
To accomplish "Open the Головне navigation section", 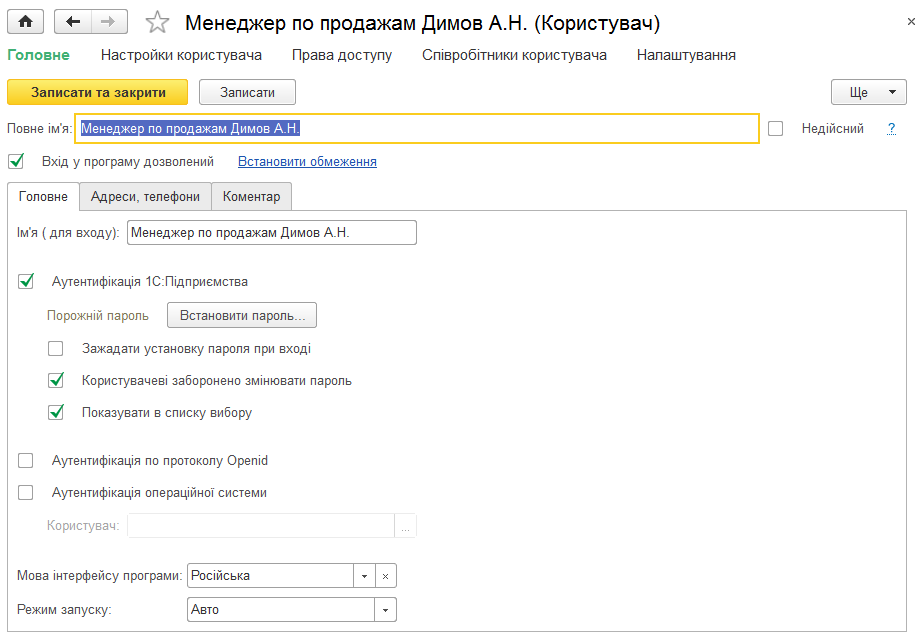I will (38, 55).
